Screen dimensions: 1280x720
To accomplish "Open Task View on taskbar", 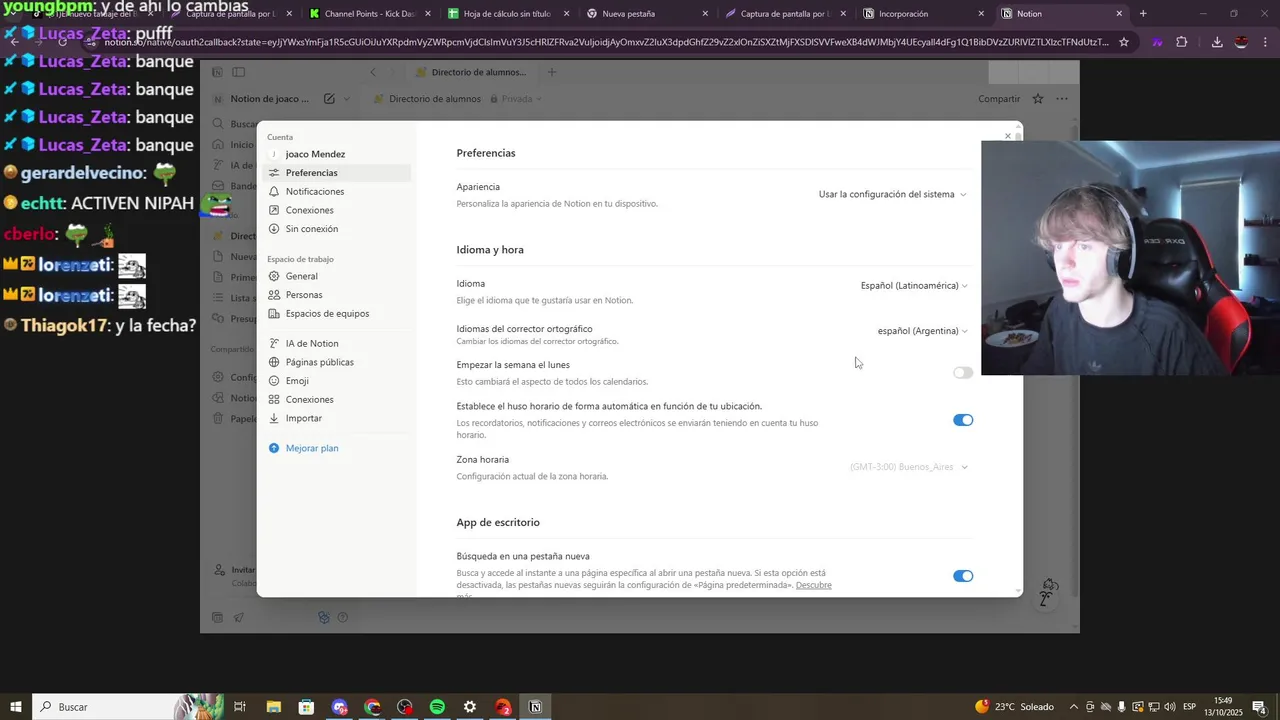I will point(240,707).
